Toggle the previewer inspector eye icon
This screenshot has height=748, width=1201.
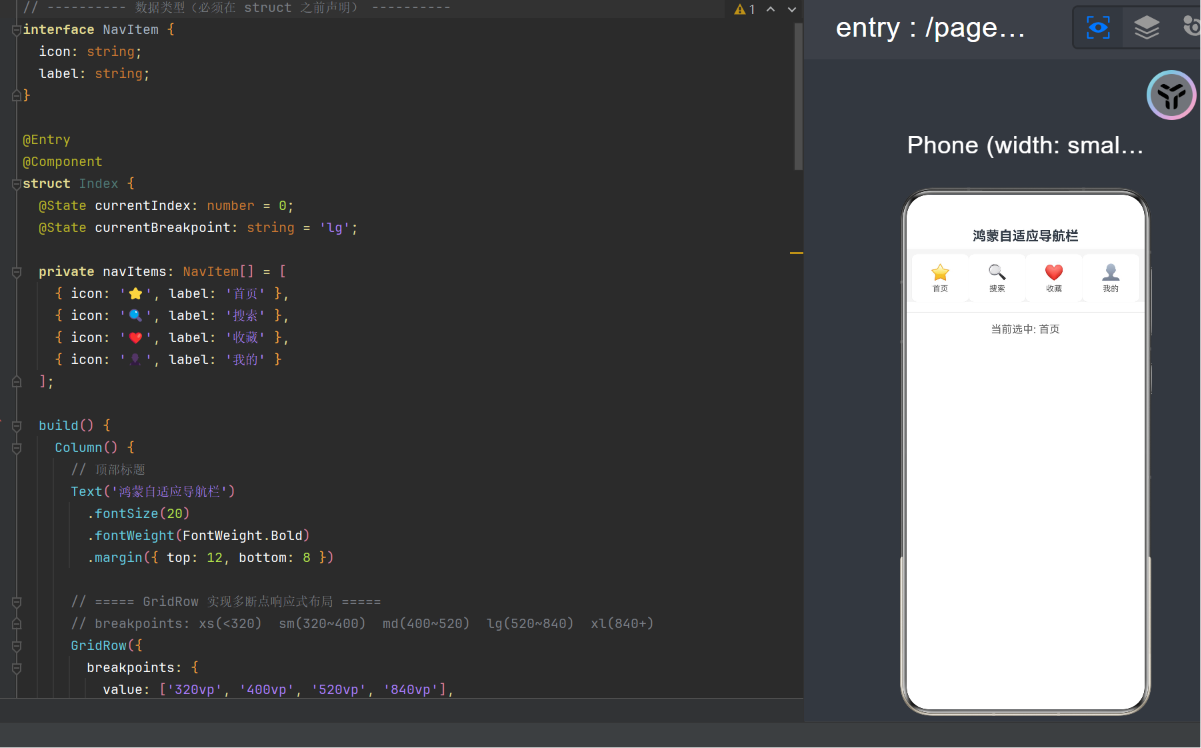click(x=1098, y=28)
